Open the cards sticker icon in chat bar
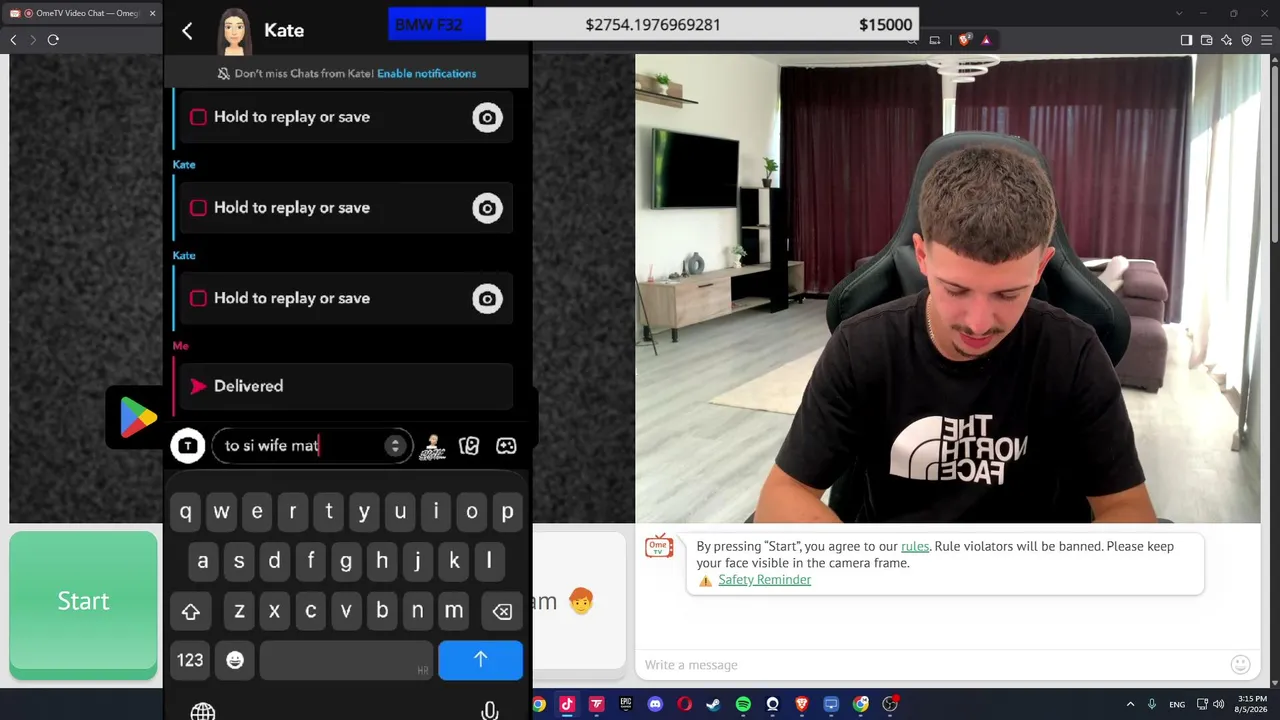This screenshot has width=1280, height=720. [x=469, y=446]
